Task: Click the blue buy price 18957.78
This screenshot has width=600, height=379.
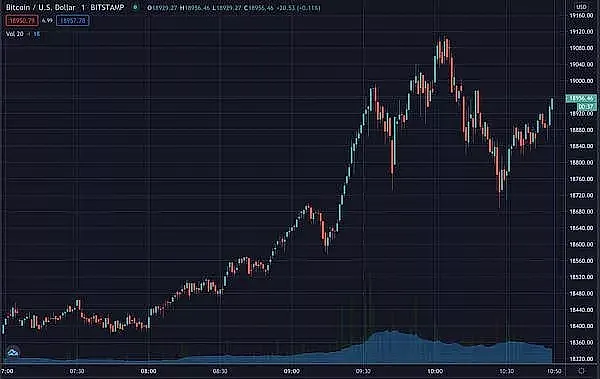Action: pyautogui.click(x=73, y=20)
